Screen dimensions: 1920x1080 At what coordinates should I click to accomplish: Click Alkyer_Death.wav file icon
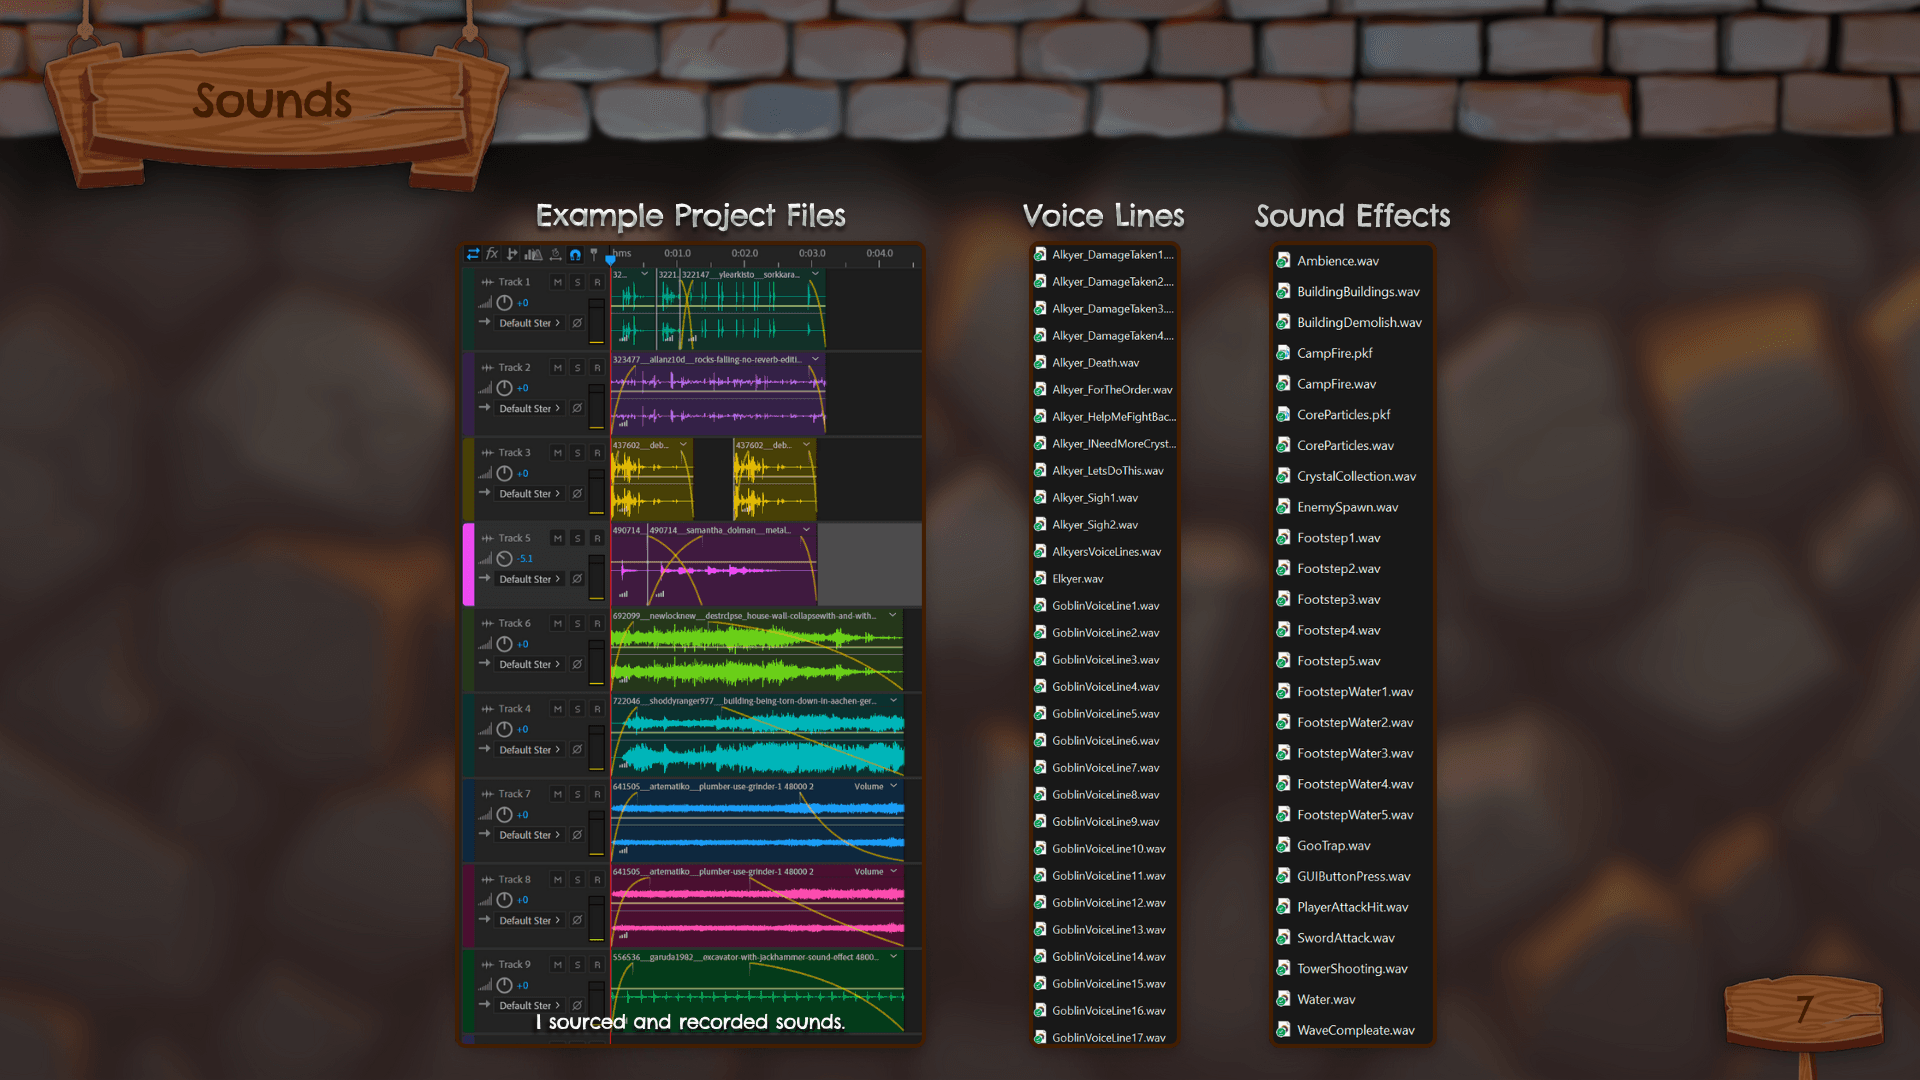[1040, 363]
